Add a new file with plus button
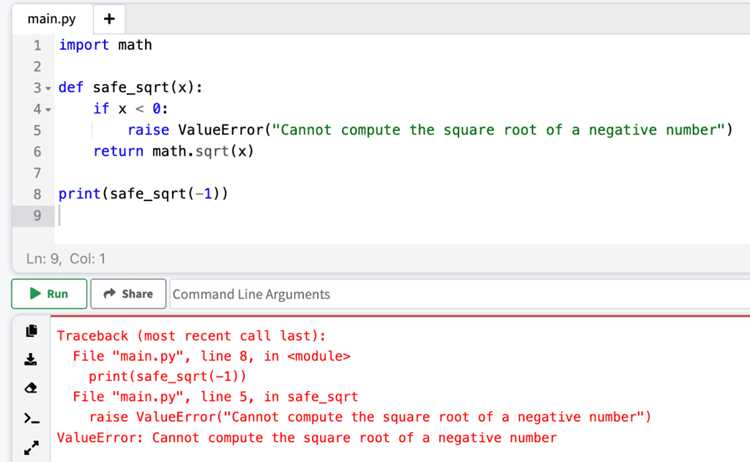 coord(109,19)
